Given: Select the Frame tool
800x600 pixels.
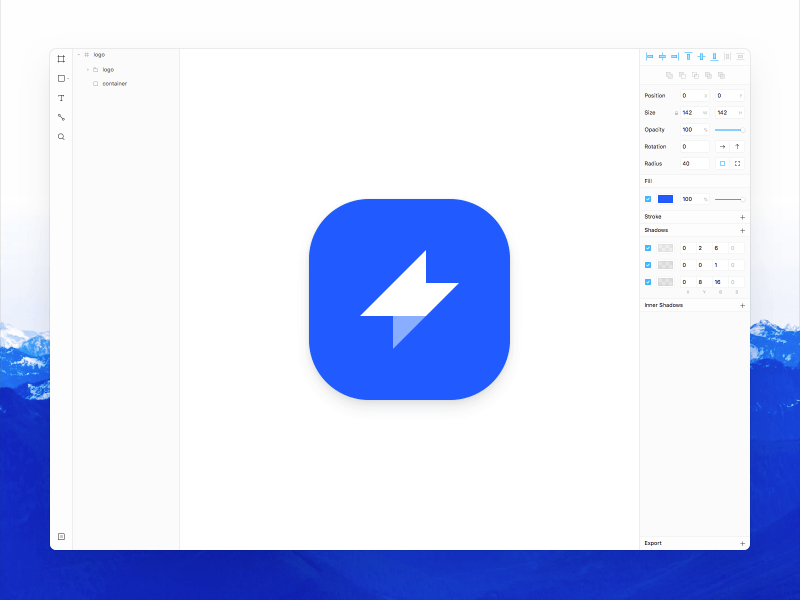Looking at the screenshot, I should click(x=60, y=58).
